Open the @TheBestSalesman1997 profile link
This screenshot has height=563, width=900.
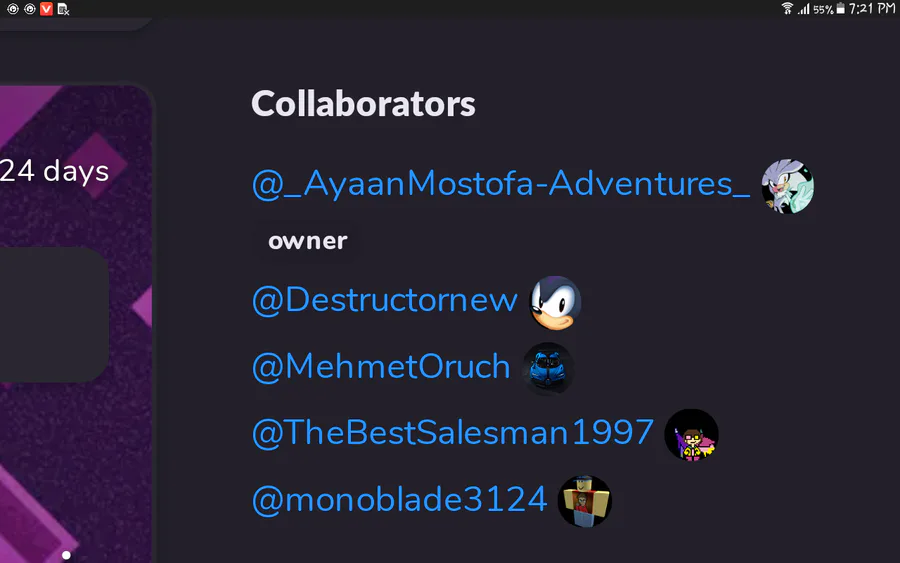click(453, 432)
